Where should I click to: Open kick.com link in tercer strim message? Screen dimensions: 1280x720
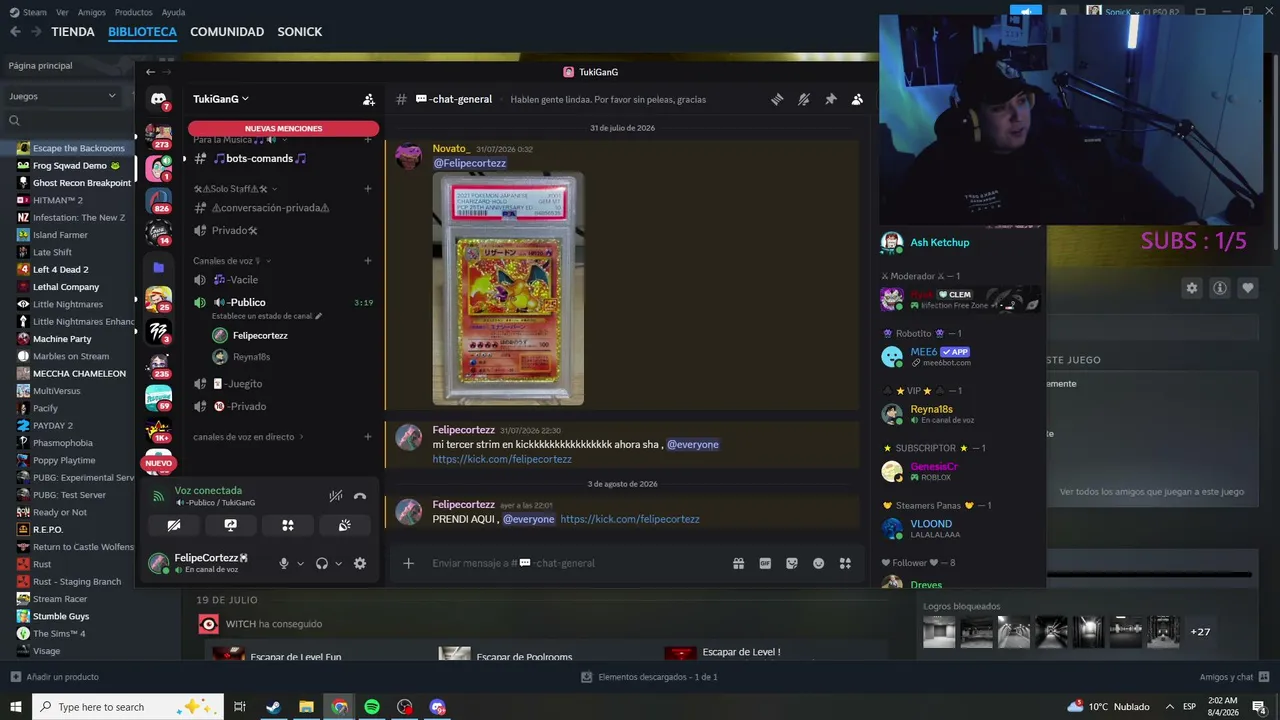(x=502, y=459)
